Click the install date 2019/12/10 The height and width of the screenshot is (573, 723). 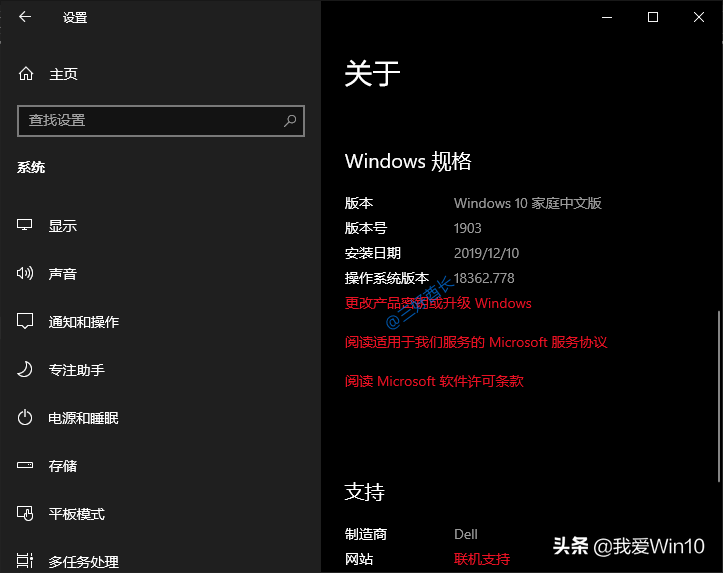tap(486, 253)
